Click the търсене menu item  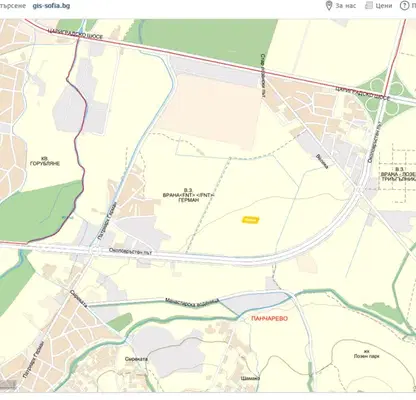pos(13,6)
